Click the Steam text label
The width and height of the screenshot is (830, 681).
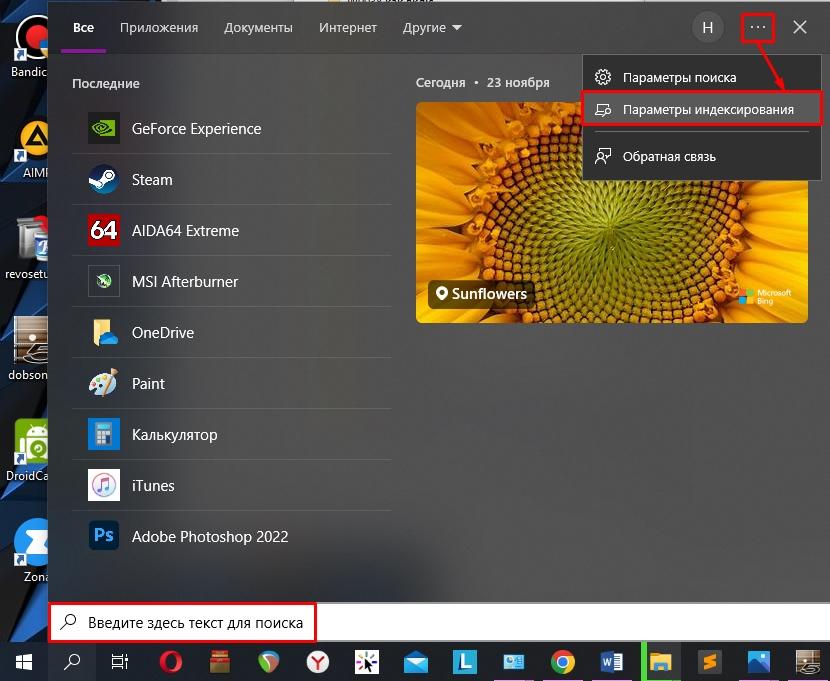(152, 180)
